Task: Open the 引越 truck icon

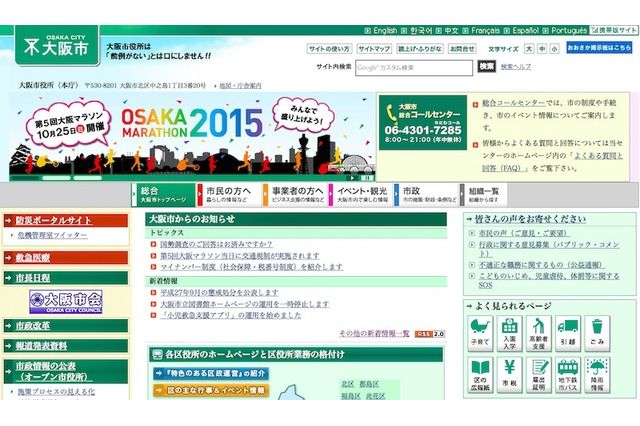Action: (x=568, y=333)
